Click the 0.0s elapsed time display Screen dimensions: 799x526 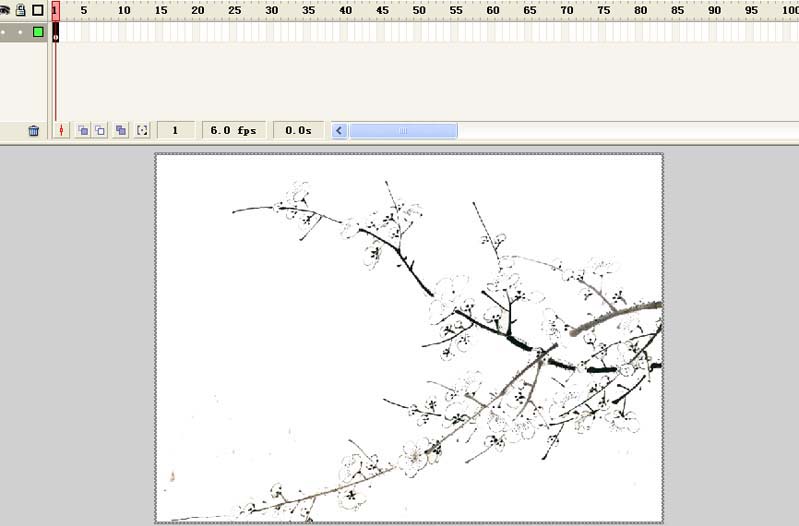(x=299, y=130)
